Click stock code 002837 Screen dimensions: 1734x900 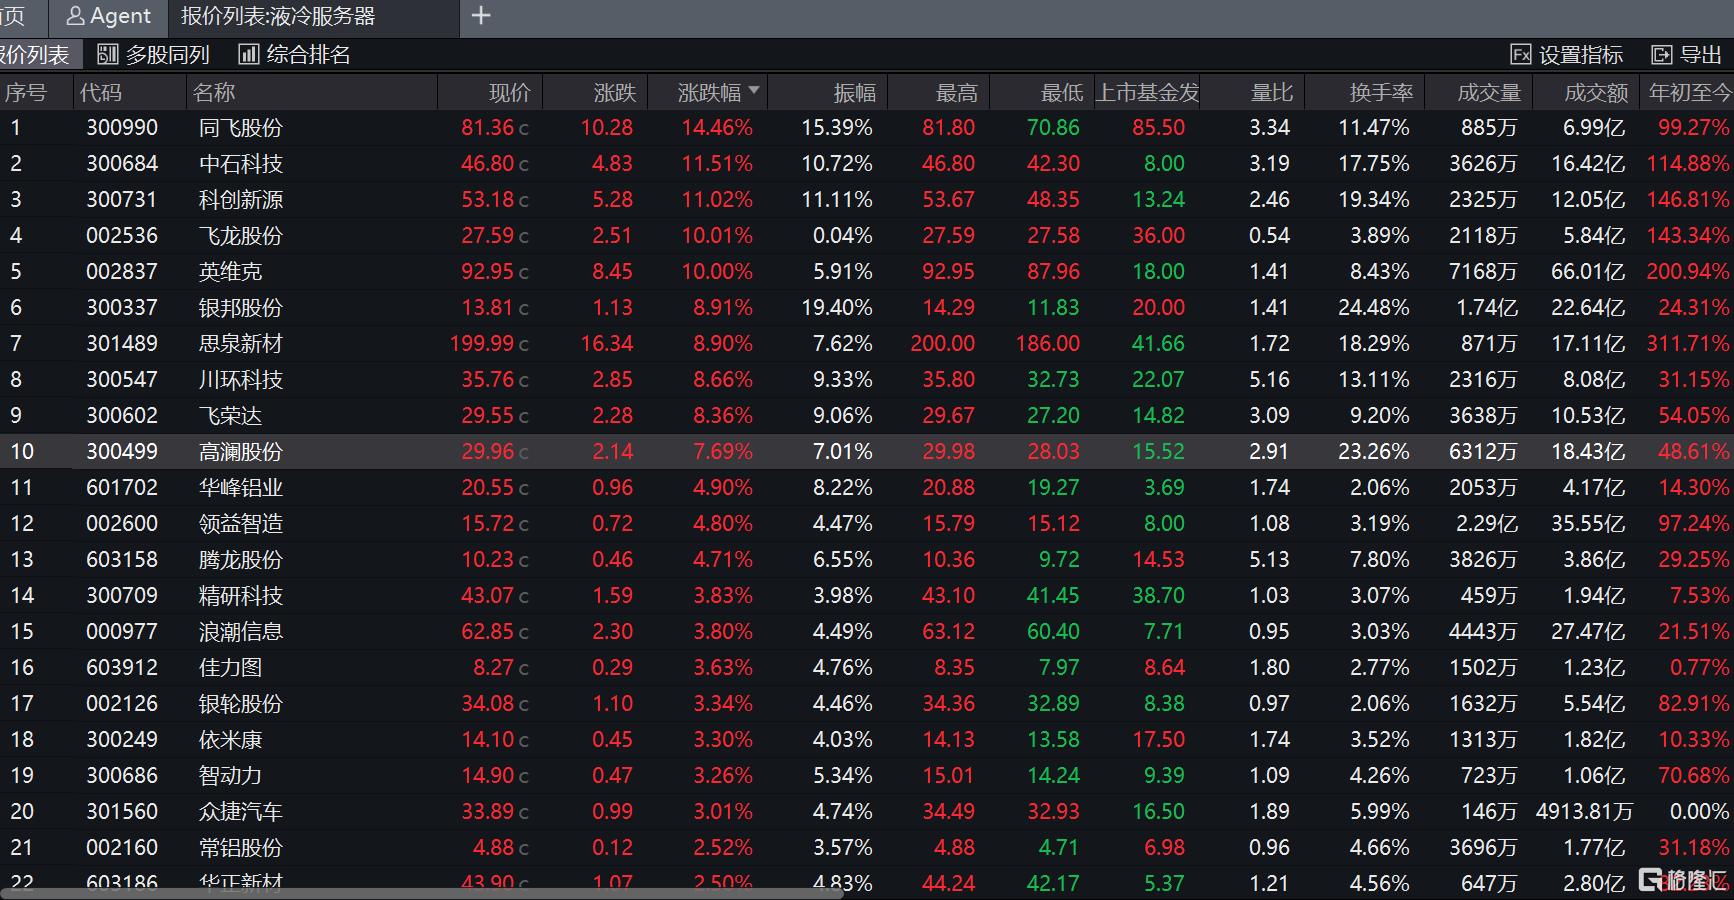click(122, 272)
